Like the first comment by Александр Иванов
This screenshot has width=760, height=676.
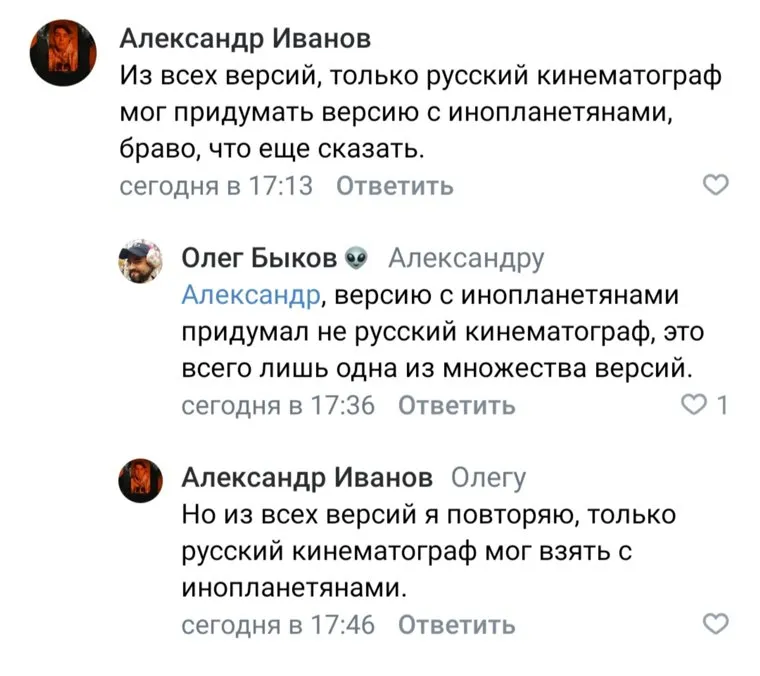pos(716,185)
